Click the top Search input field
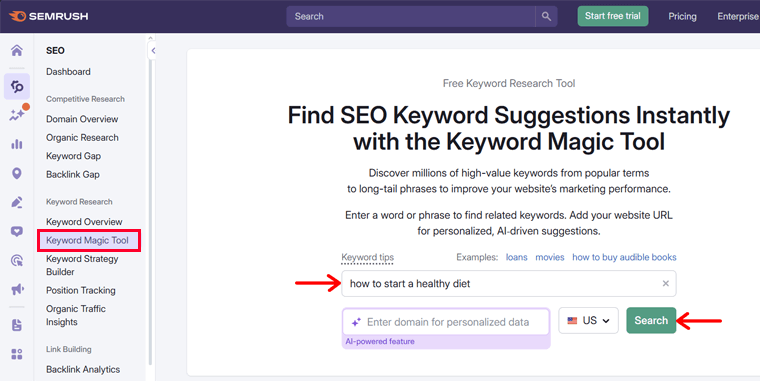The width and height of the screenshot is (760, 381). (411, 16)
